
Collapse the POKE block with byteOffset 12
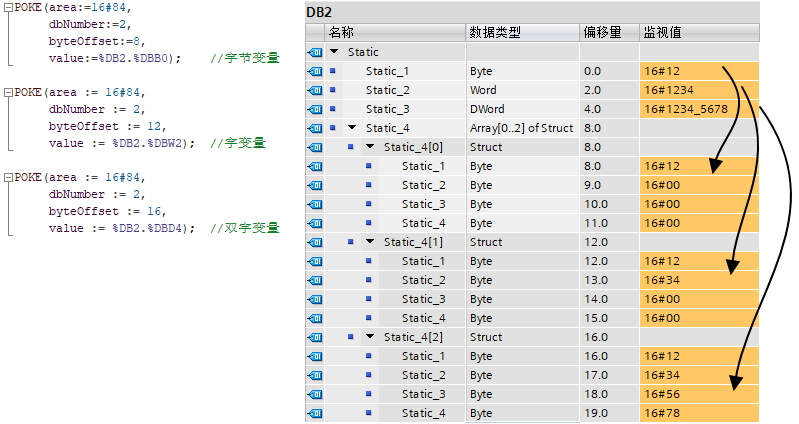click(x=8, y=92)
